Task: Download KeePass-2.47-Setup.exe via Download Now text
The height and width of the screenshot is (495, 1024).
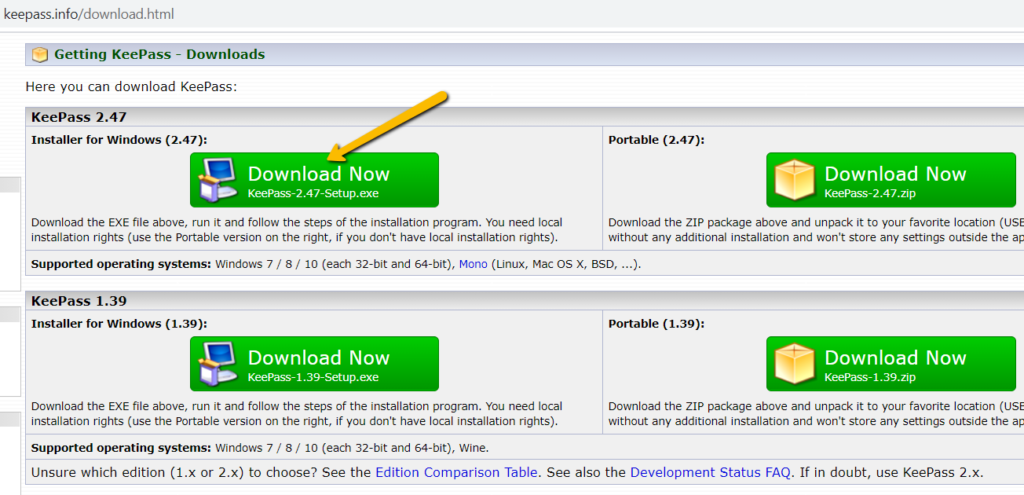Action: [x=318, y=174]
